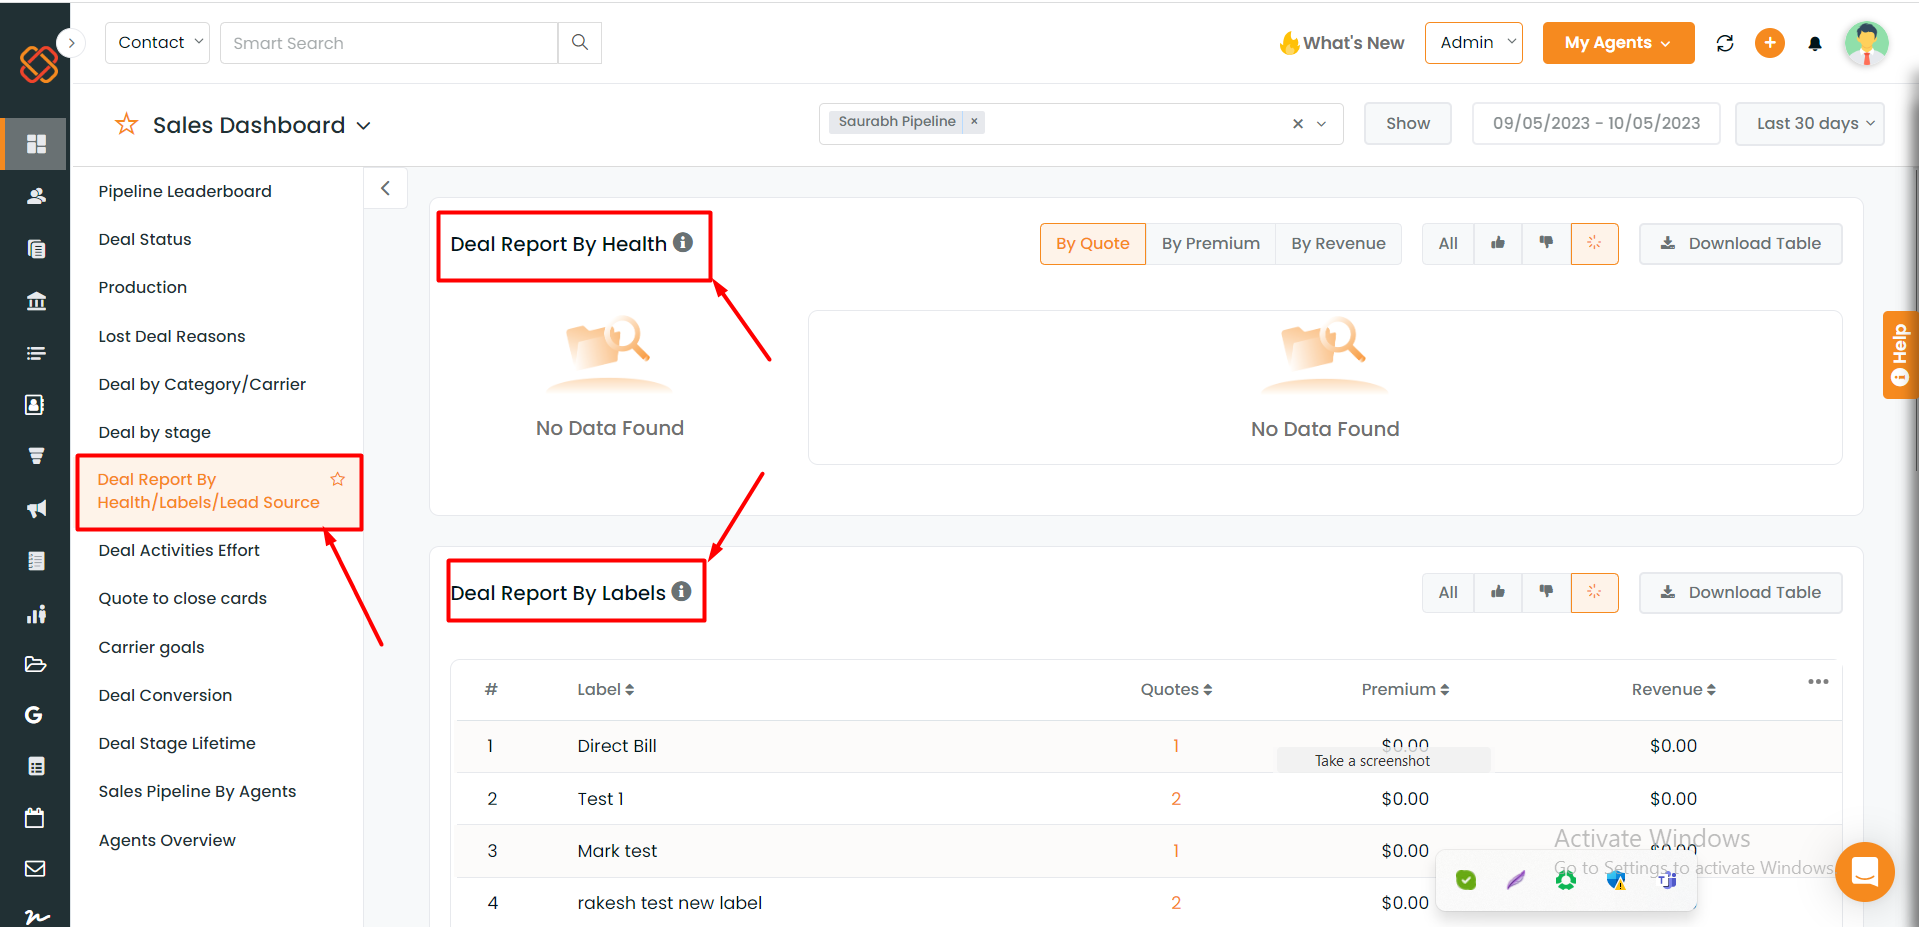Select the spinner filter in health report
The width and height of the screenshot is (1919, 927).
pyautogui.click(x=1594, y=243)
